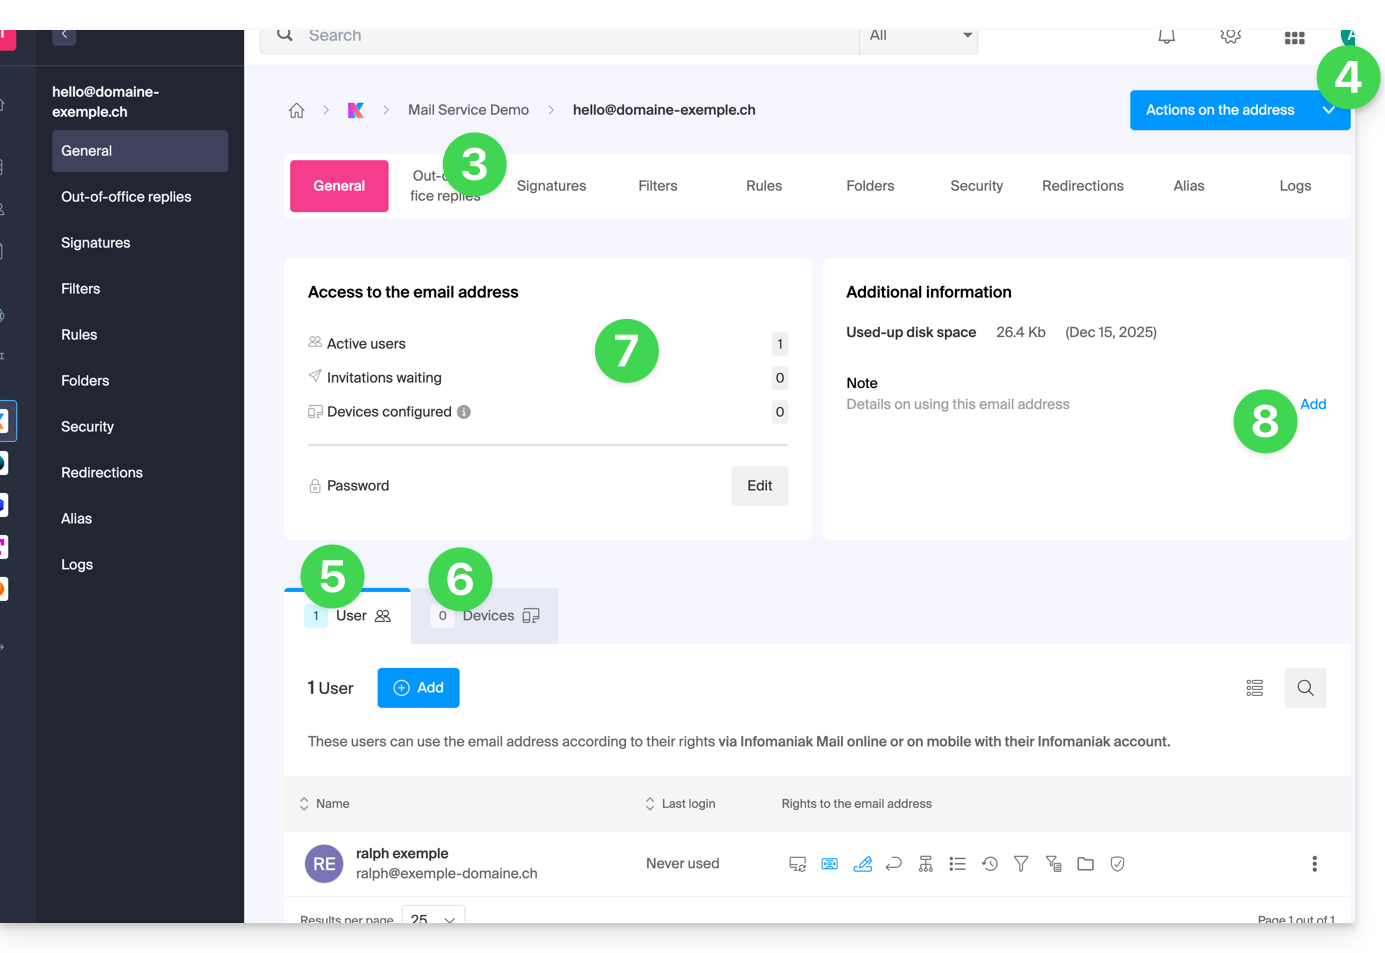
Task: Click the info icon beside Devices configured
Action: pyautogui.click(x=464, y=412)
